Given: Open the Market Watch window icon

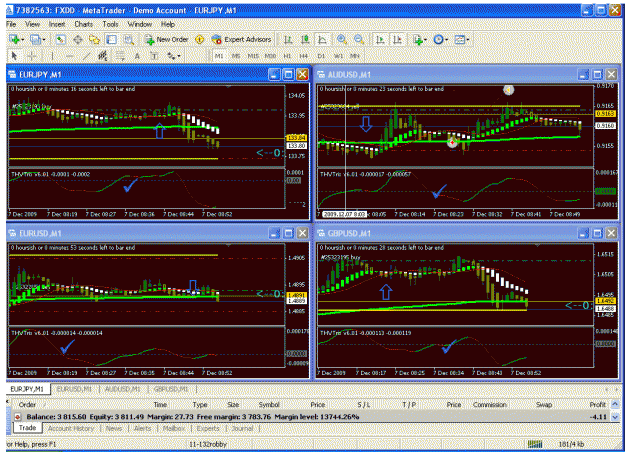Looking at the screenshot, I should click(x=61, y=39).
